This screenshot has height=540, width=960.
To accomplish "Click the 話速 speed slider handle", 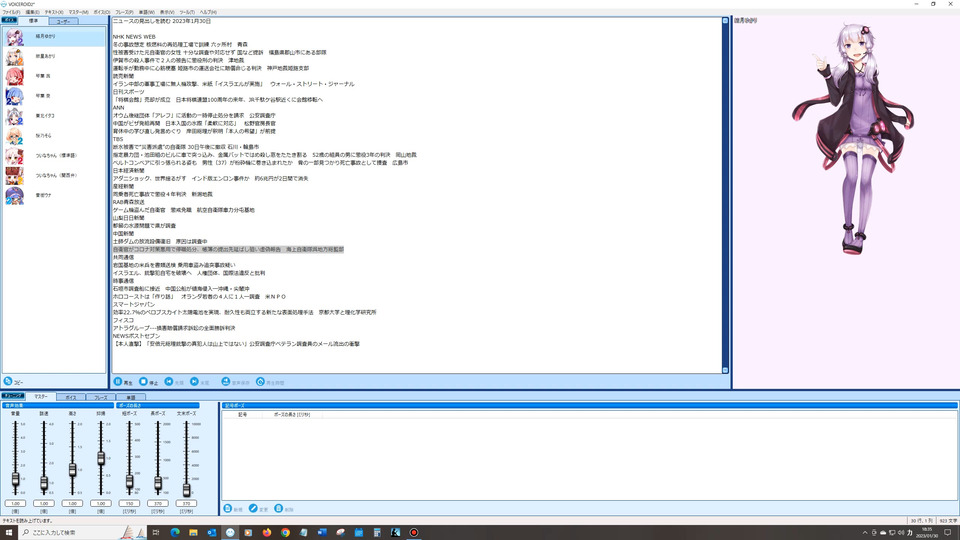I will point(44,483).
